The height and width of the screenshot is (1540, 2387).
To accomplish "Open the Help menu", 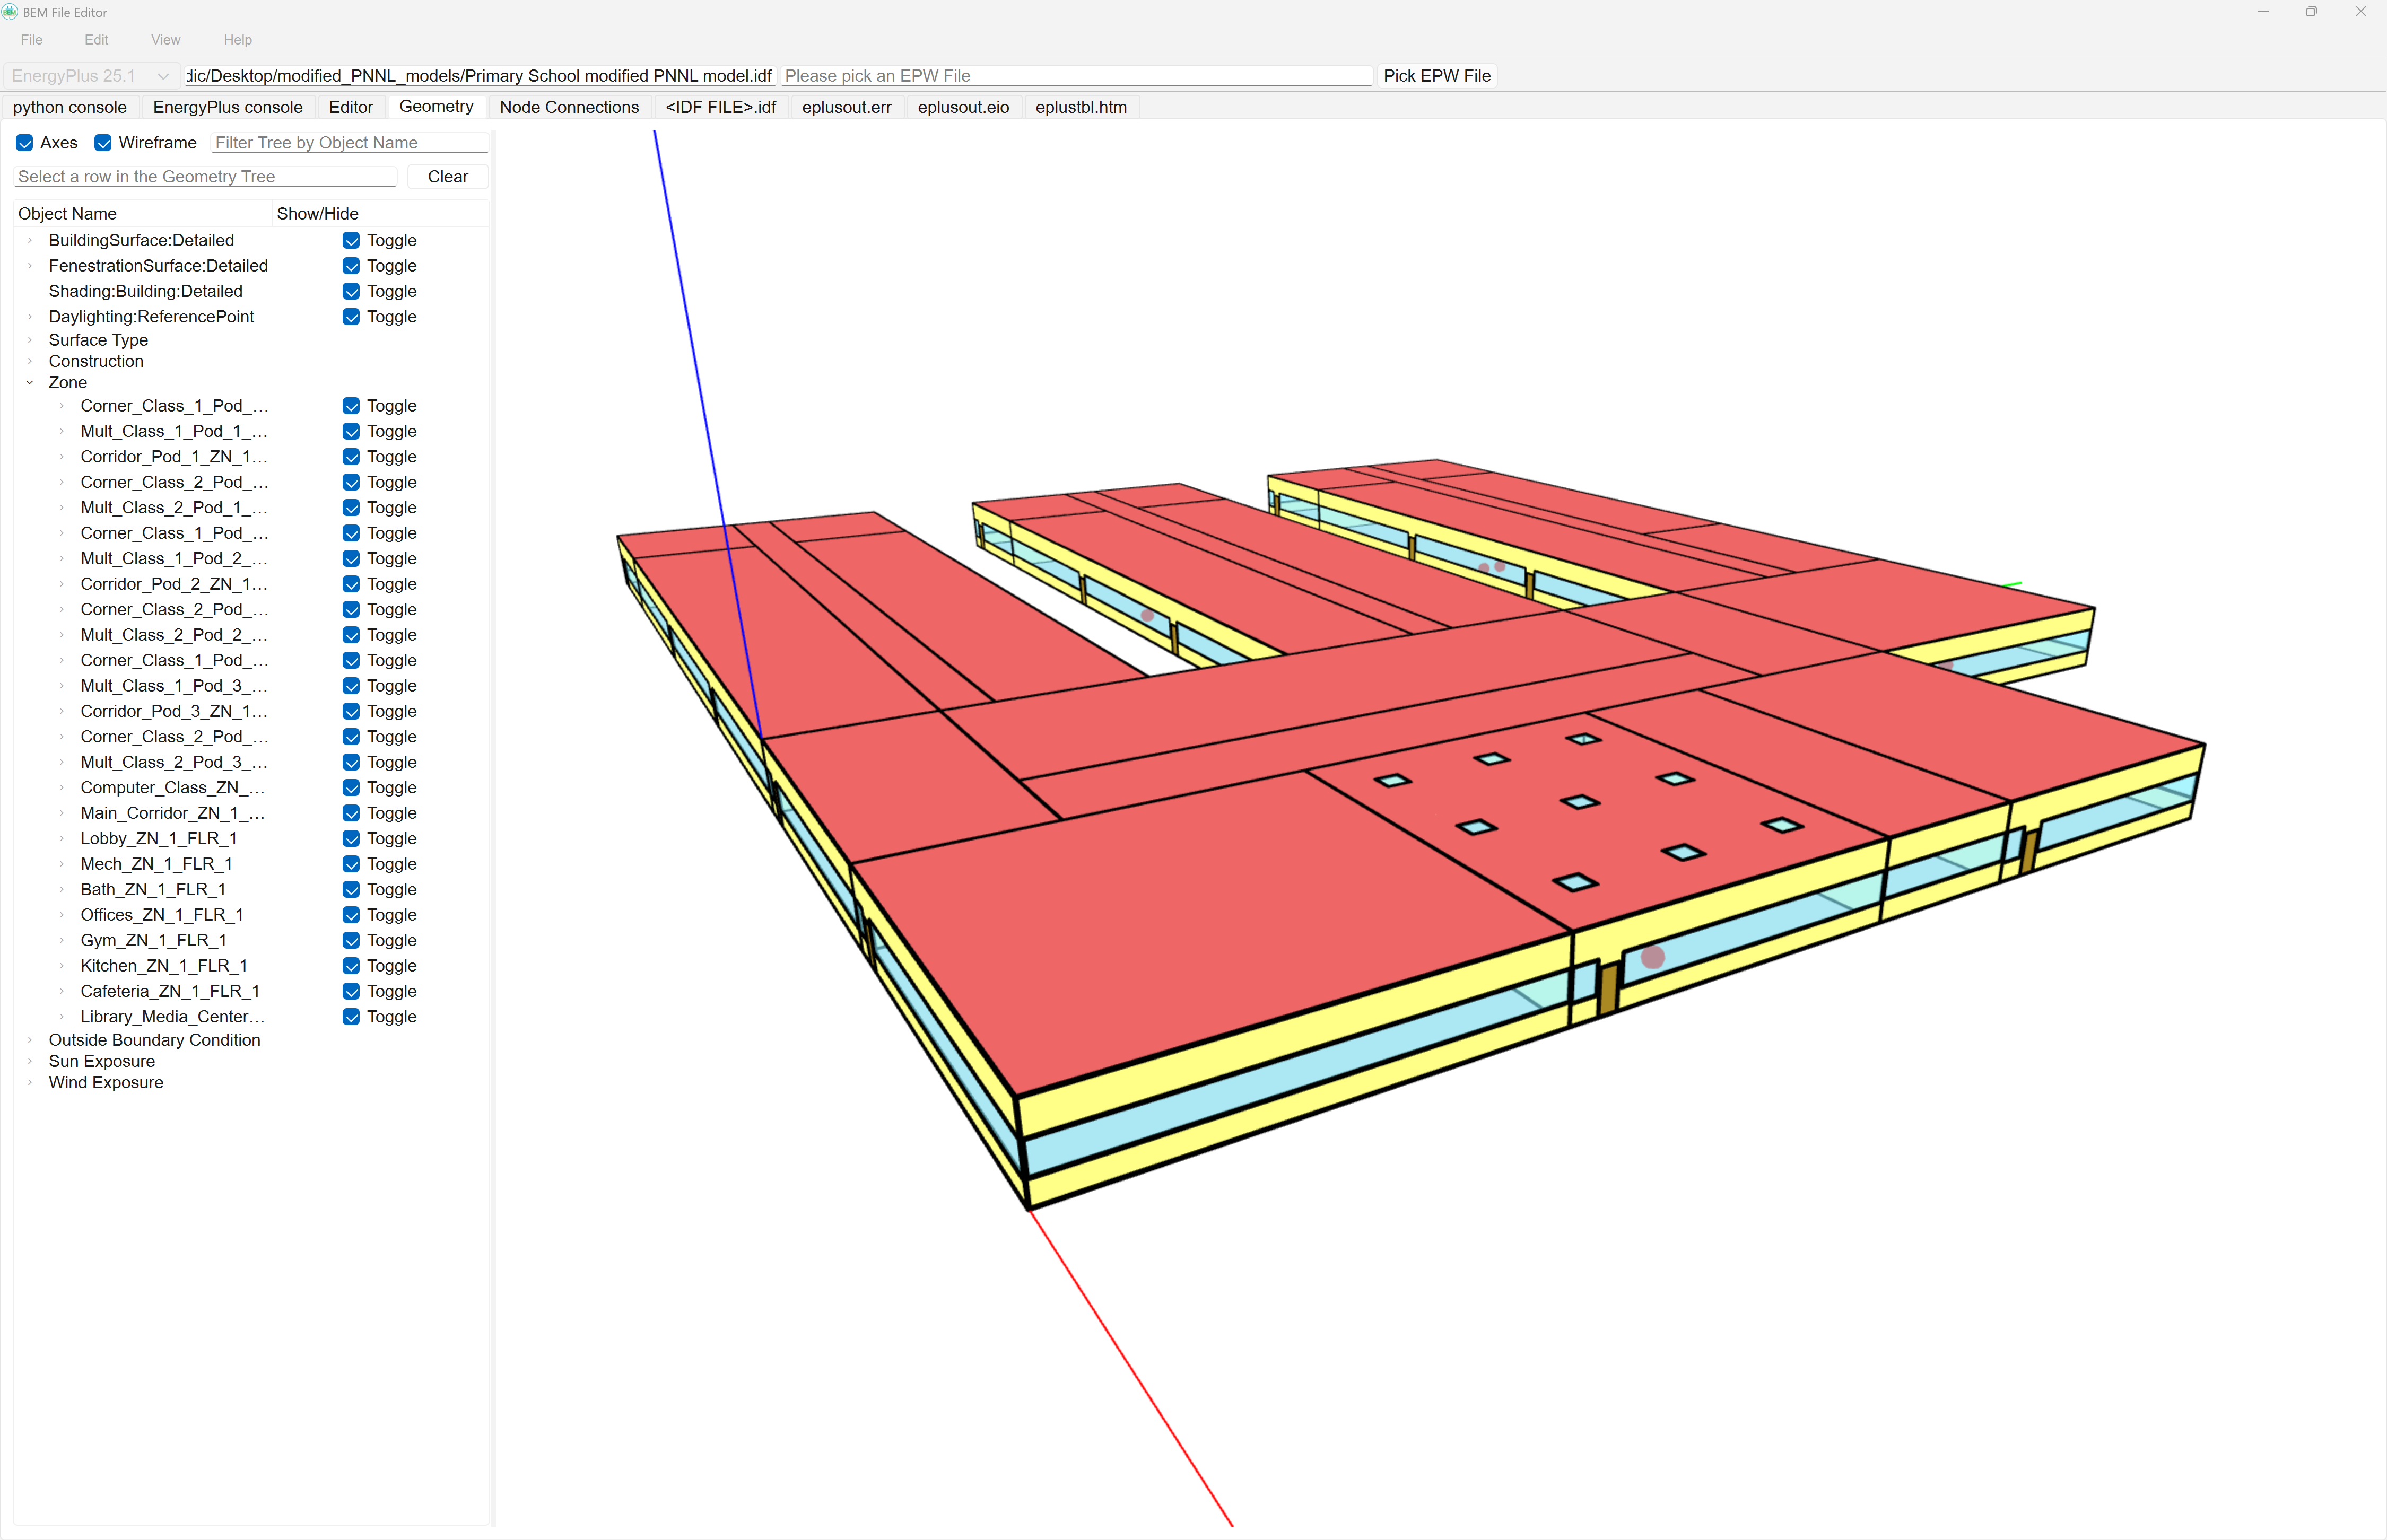I will click(238, 40).
